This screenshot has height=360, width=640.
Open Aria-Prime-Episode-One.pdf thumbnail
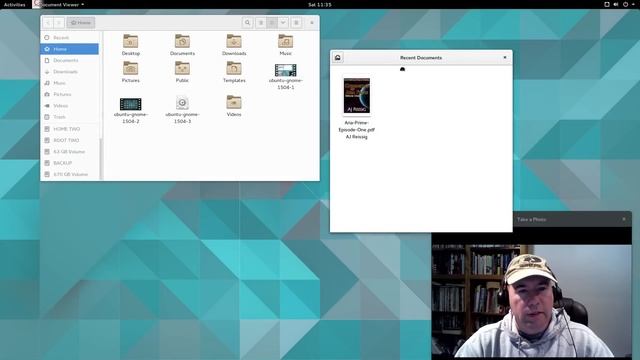[x=357, y=96]
